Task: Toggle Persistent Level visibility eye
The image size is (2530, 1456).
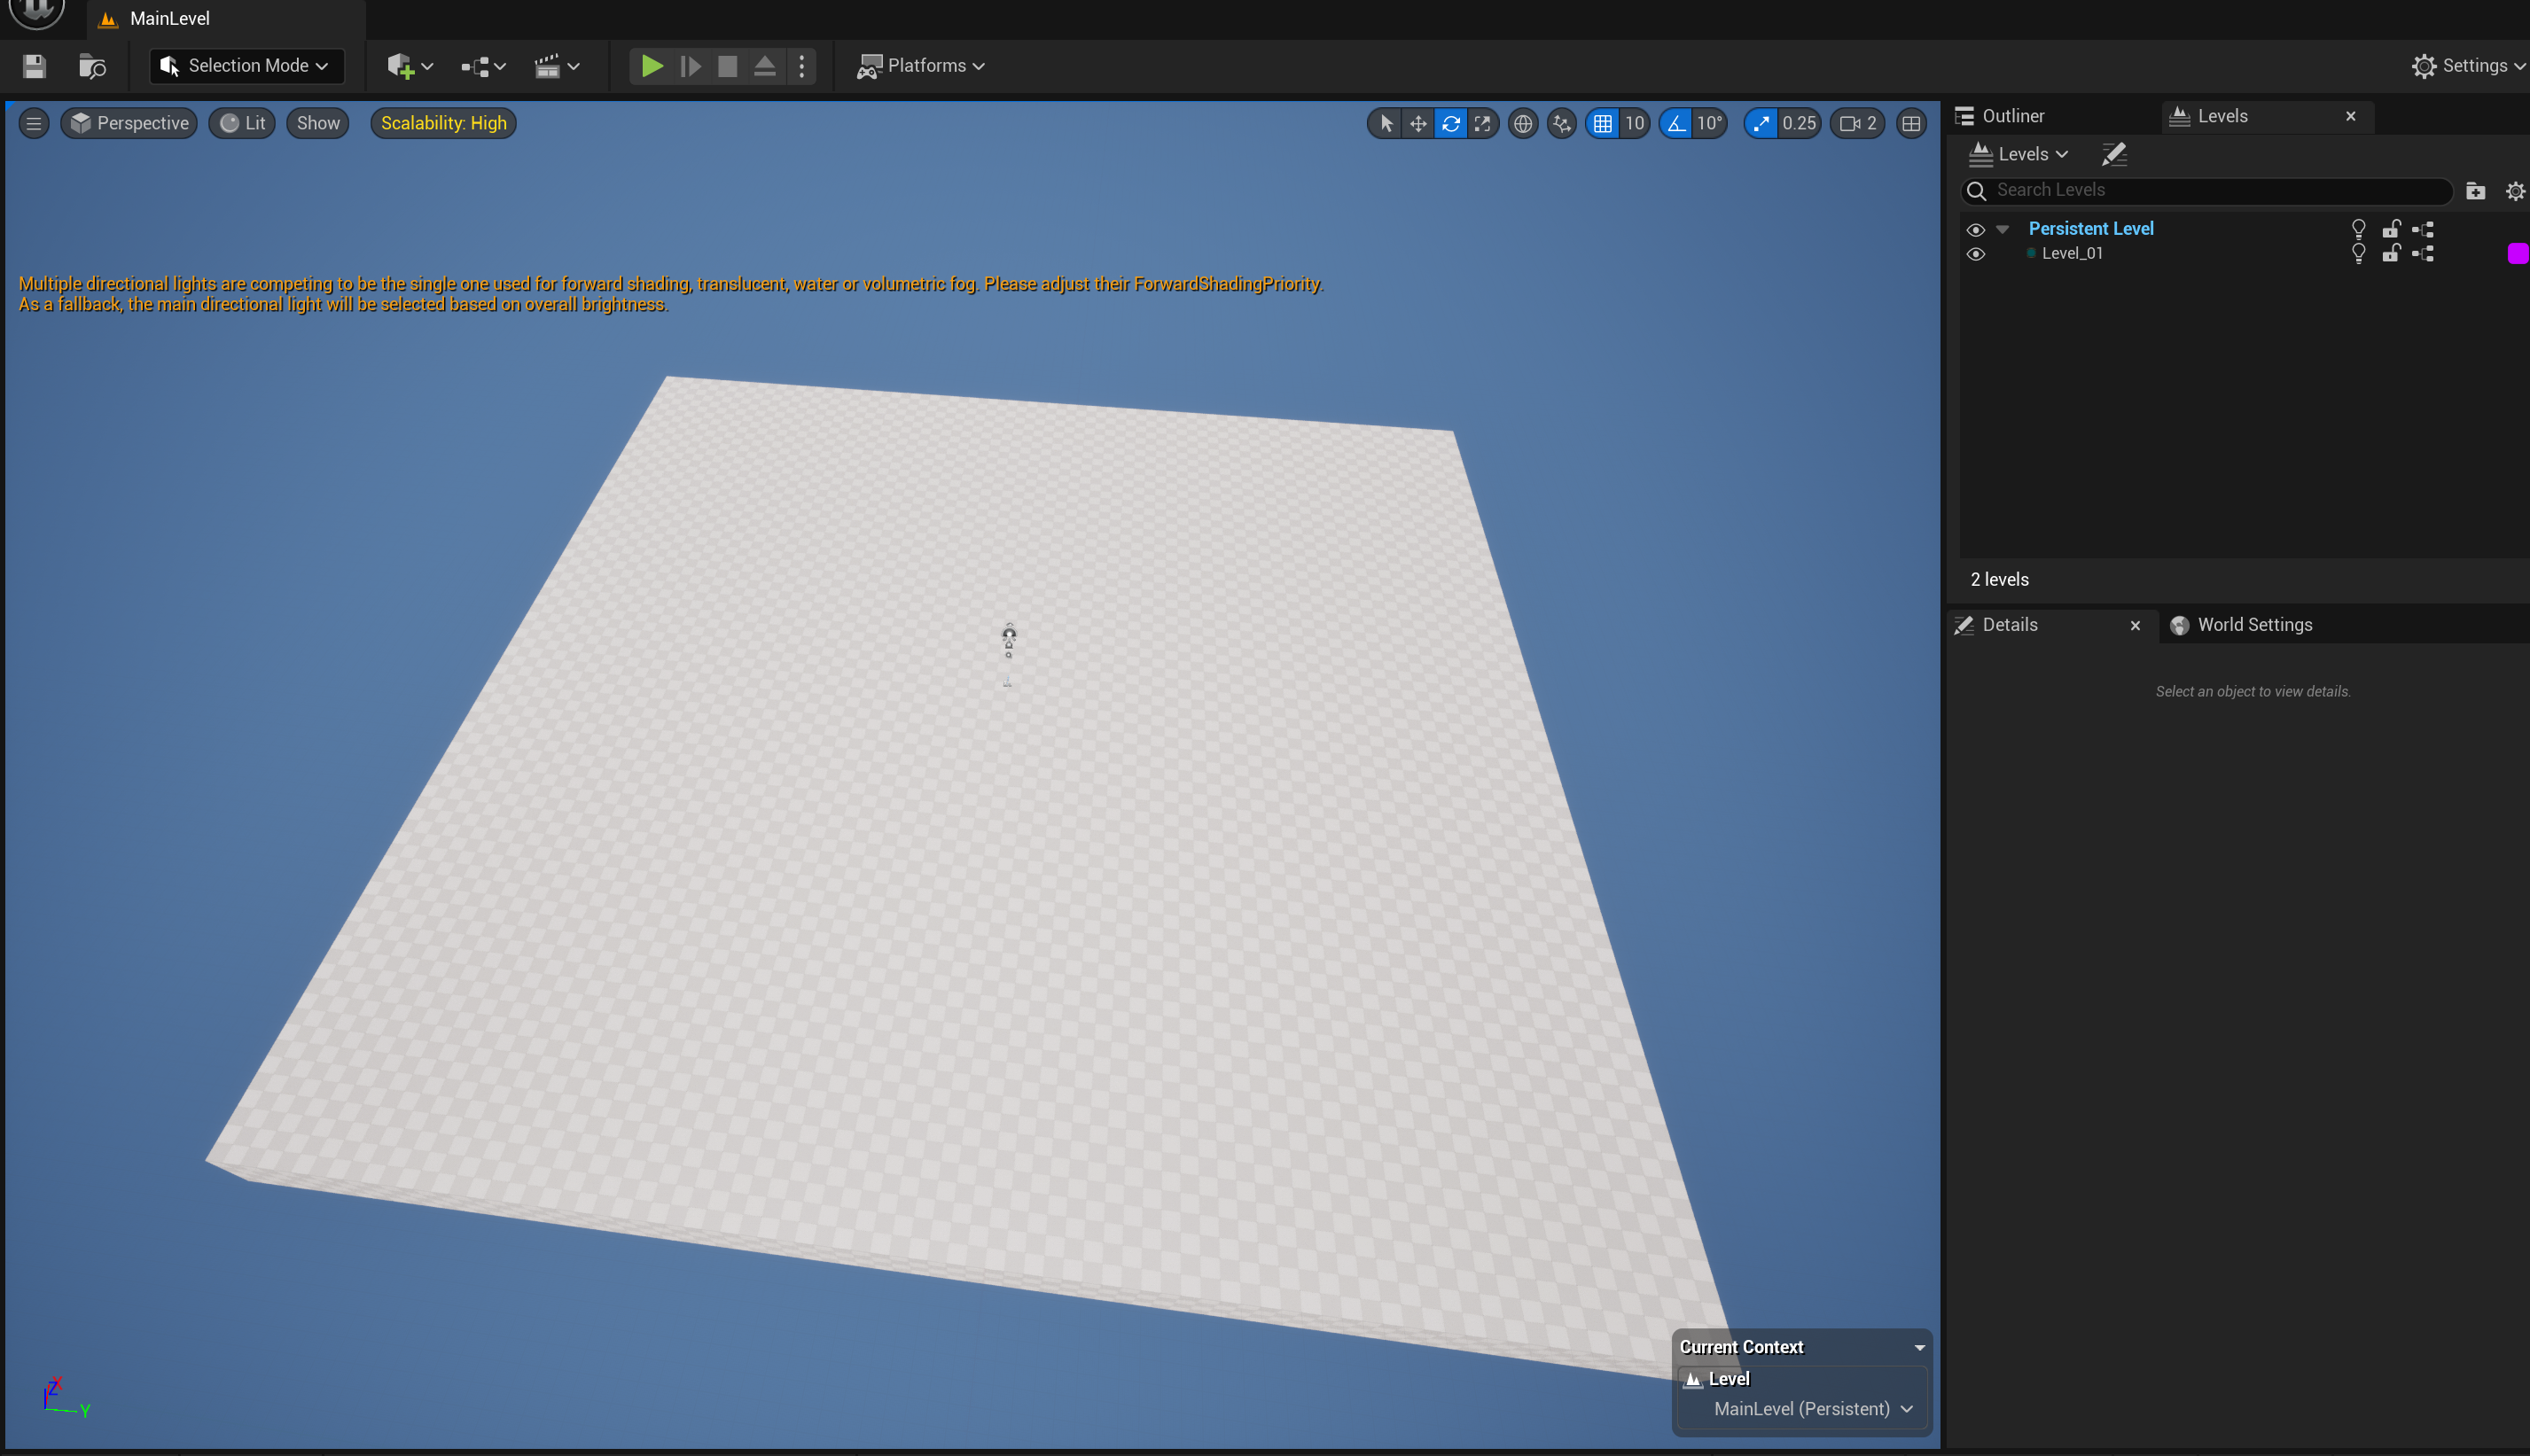Action: (1975, 229)
